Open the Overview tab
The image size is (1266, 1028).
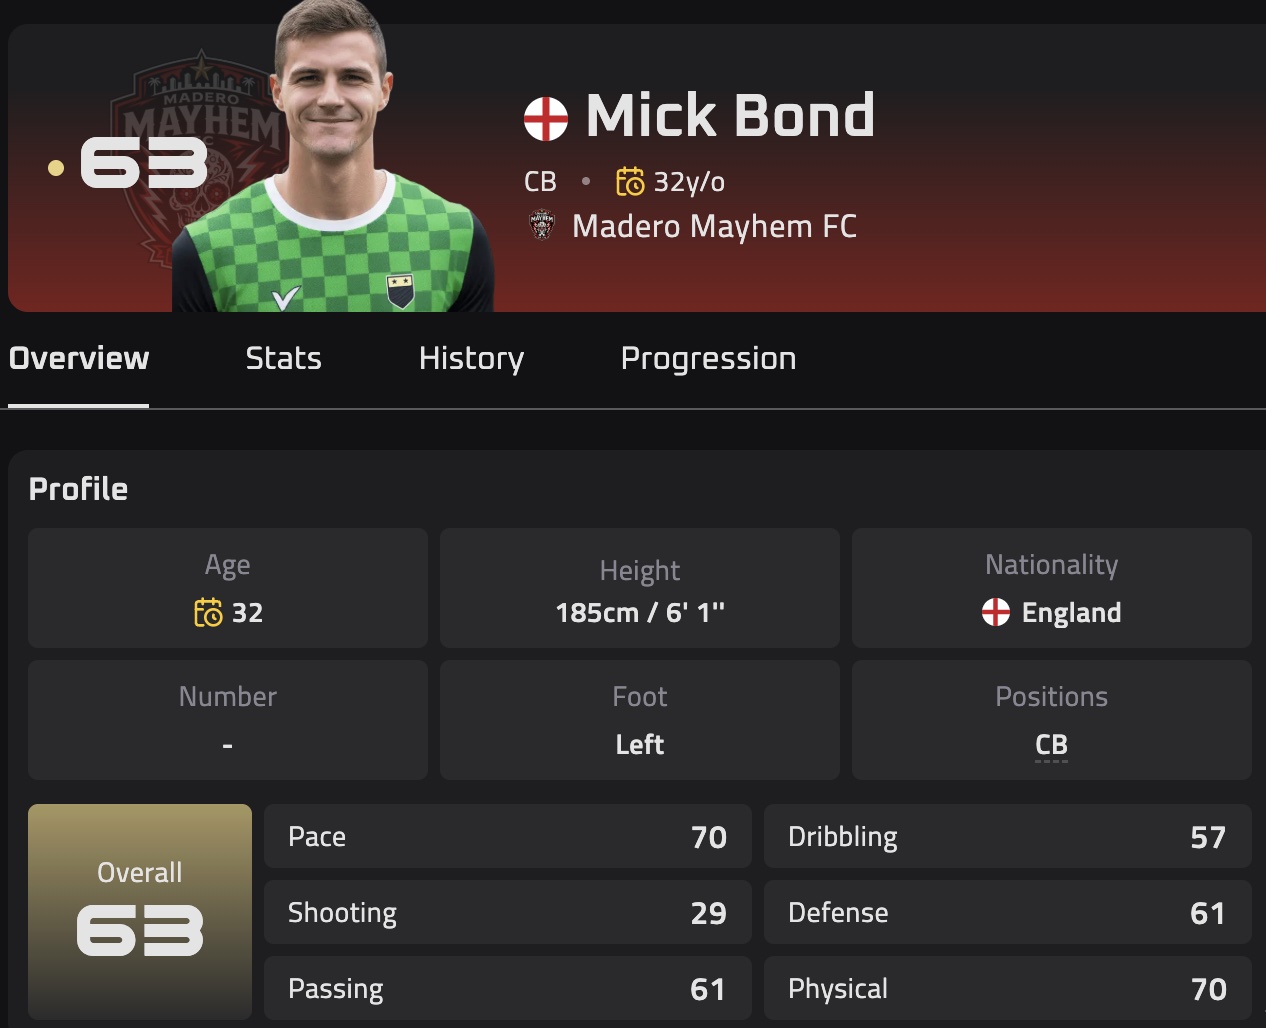[79, 358]
